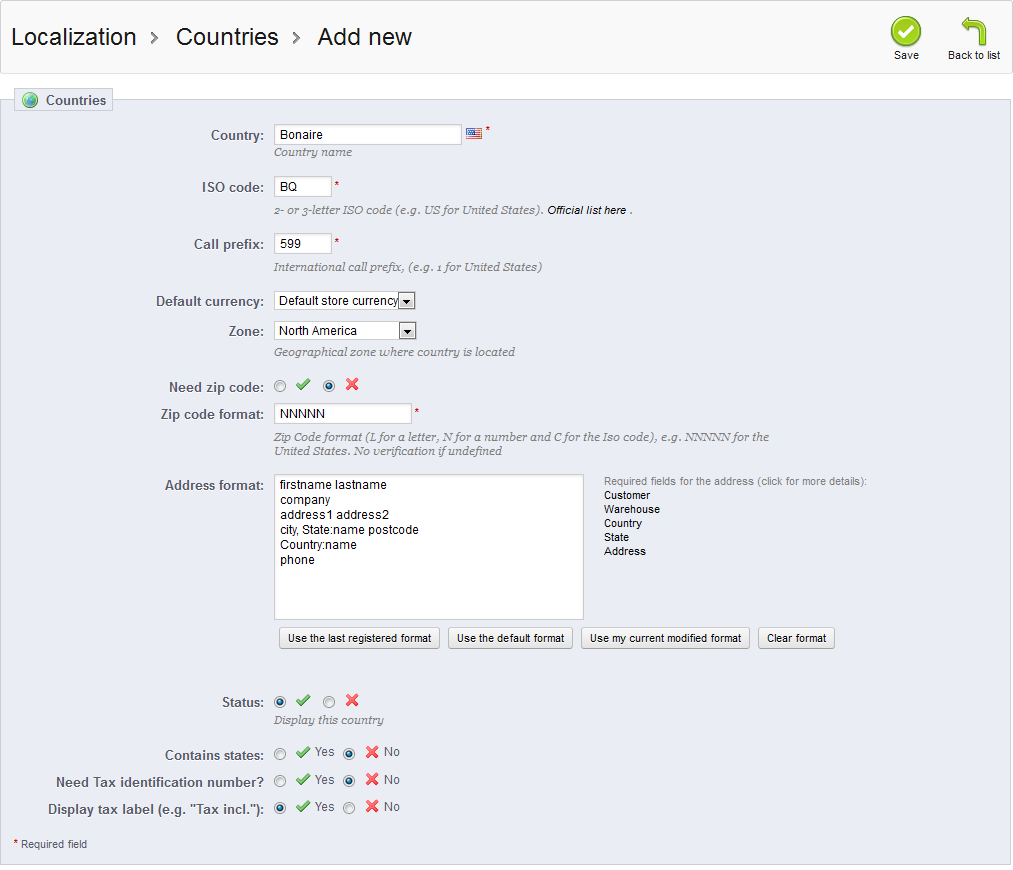Image resolution: width=1013 pixels, height=870 pixels.
Task: Click the green check icon for Status
Action: click(x=304, y=702)
